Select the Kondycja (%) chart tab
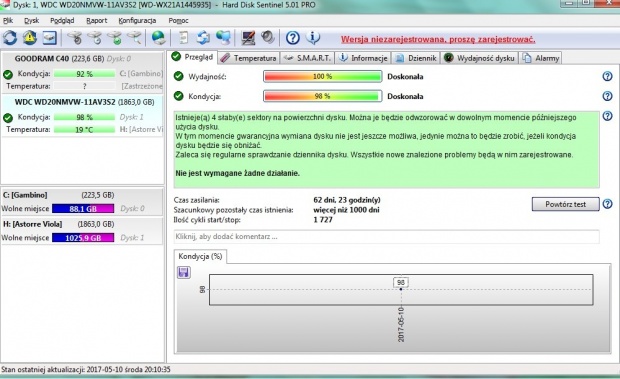The width and height of the screenshot is (620, 379). [200, 256]
